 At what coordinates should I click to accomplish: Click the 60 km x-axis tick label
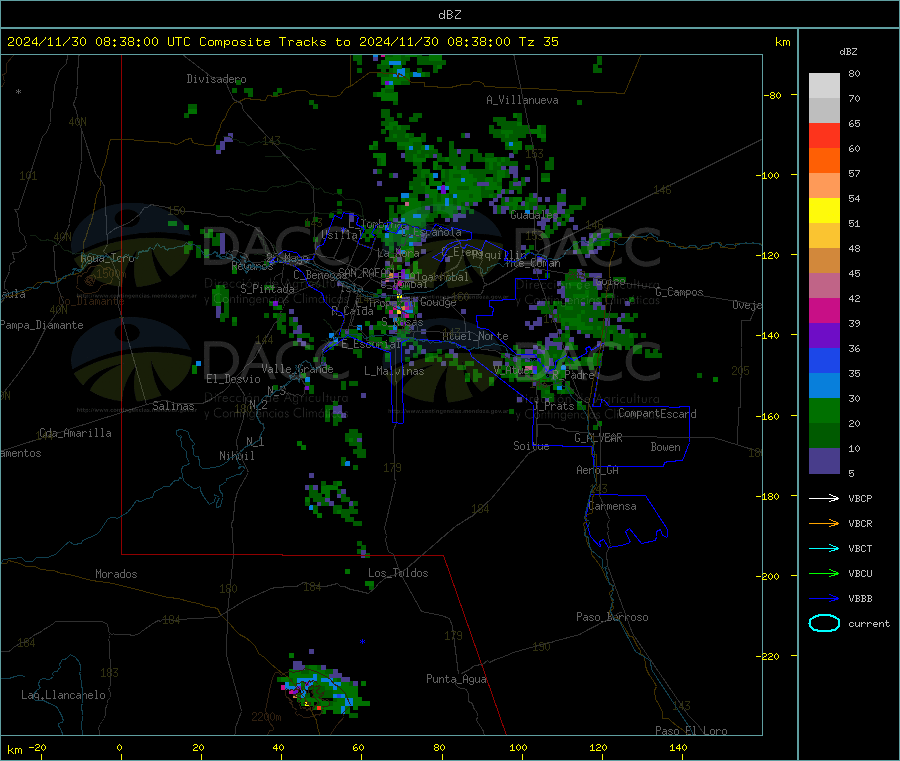click(358, 747)
